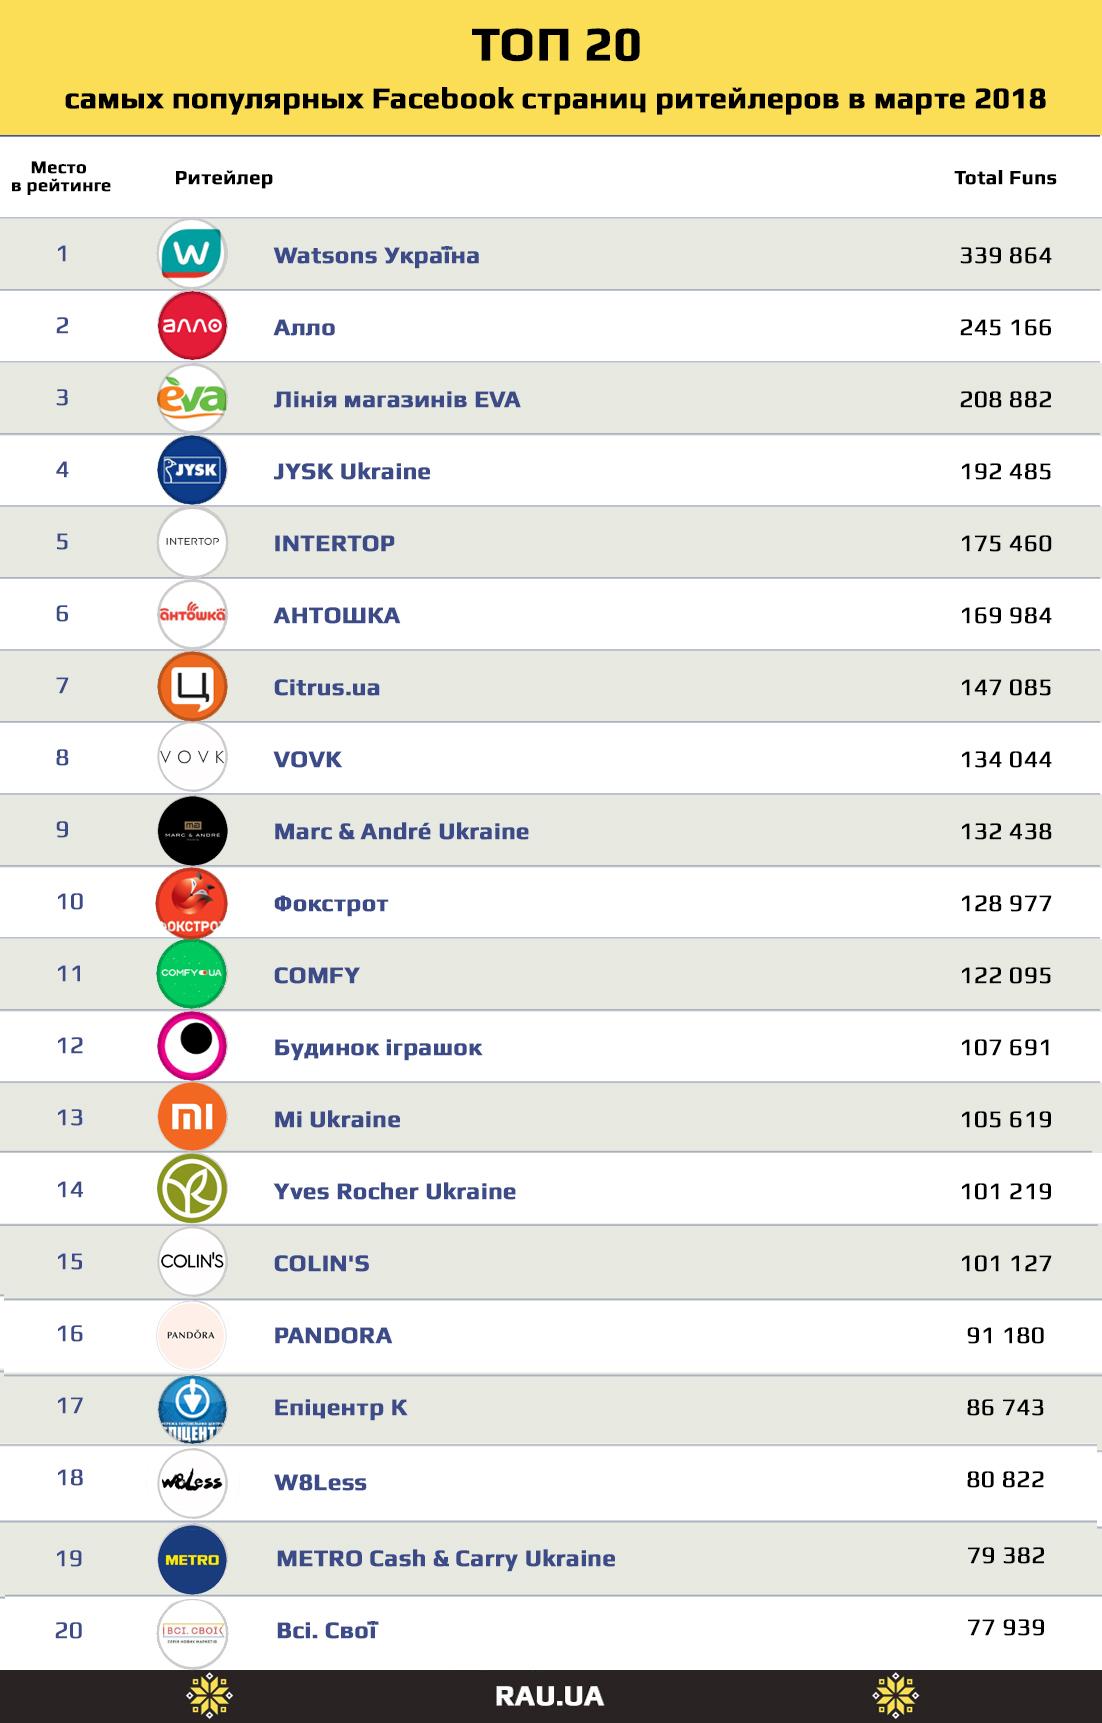Click the orange Citrus.ua logo icon
The height and width of the screenshot is (1723, 1102).
point(192,686)
